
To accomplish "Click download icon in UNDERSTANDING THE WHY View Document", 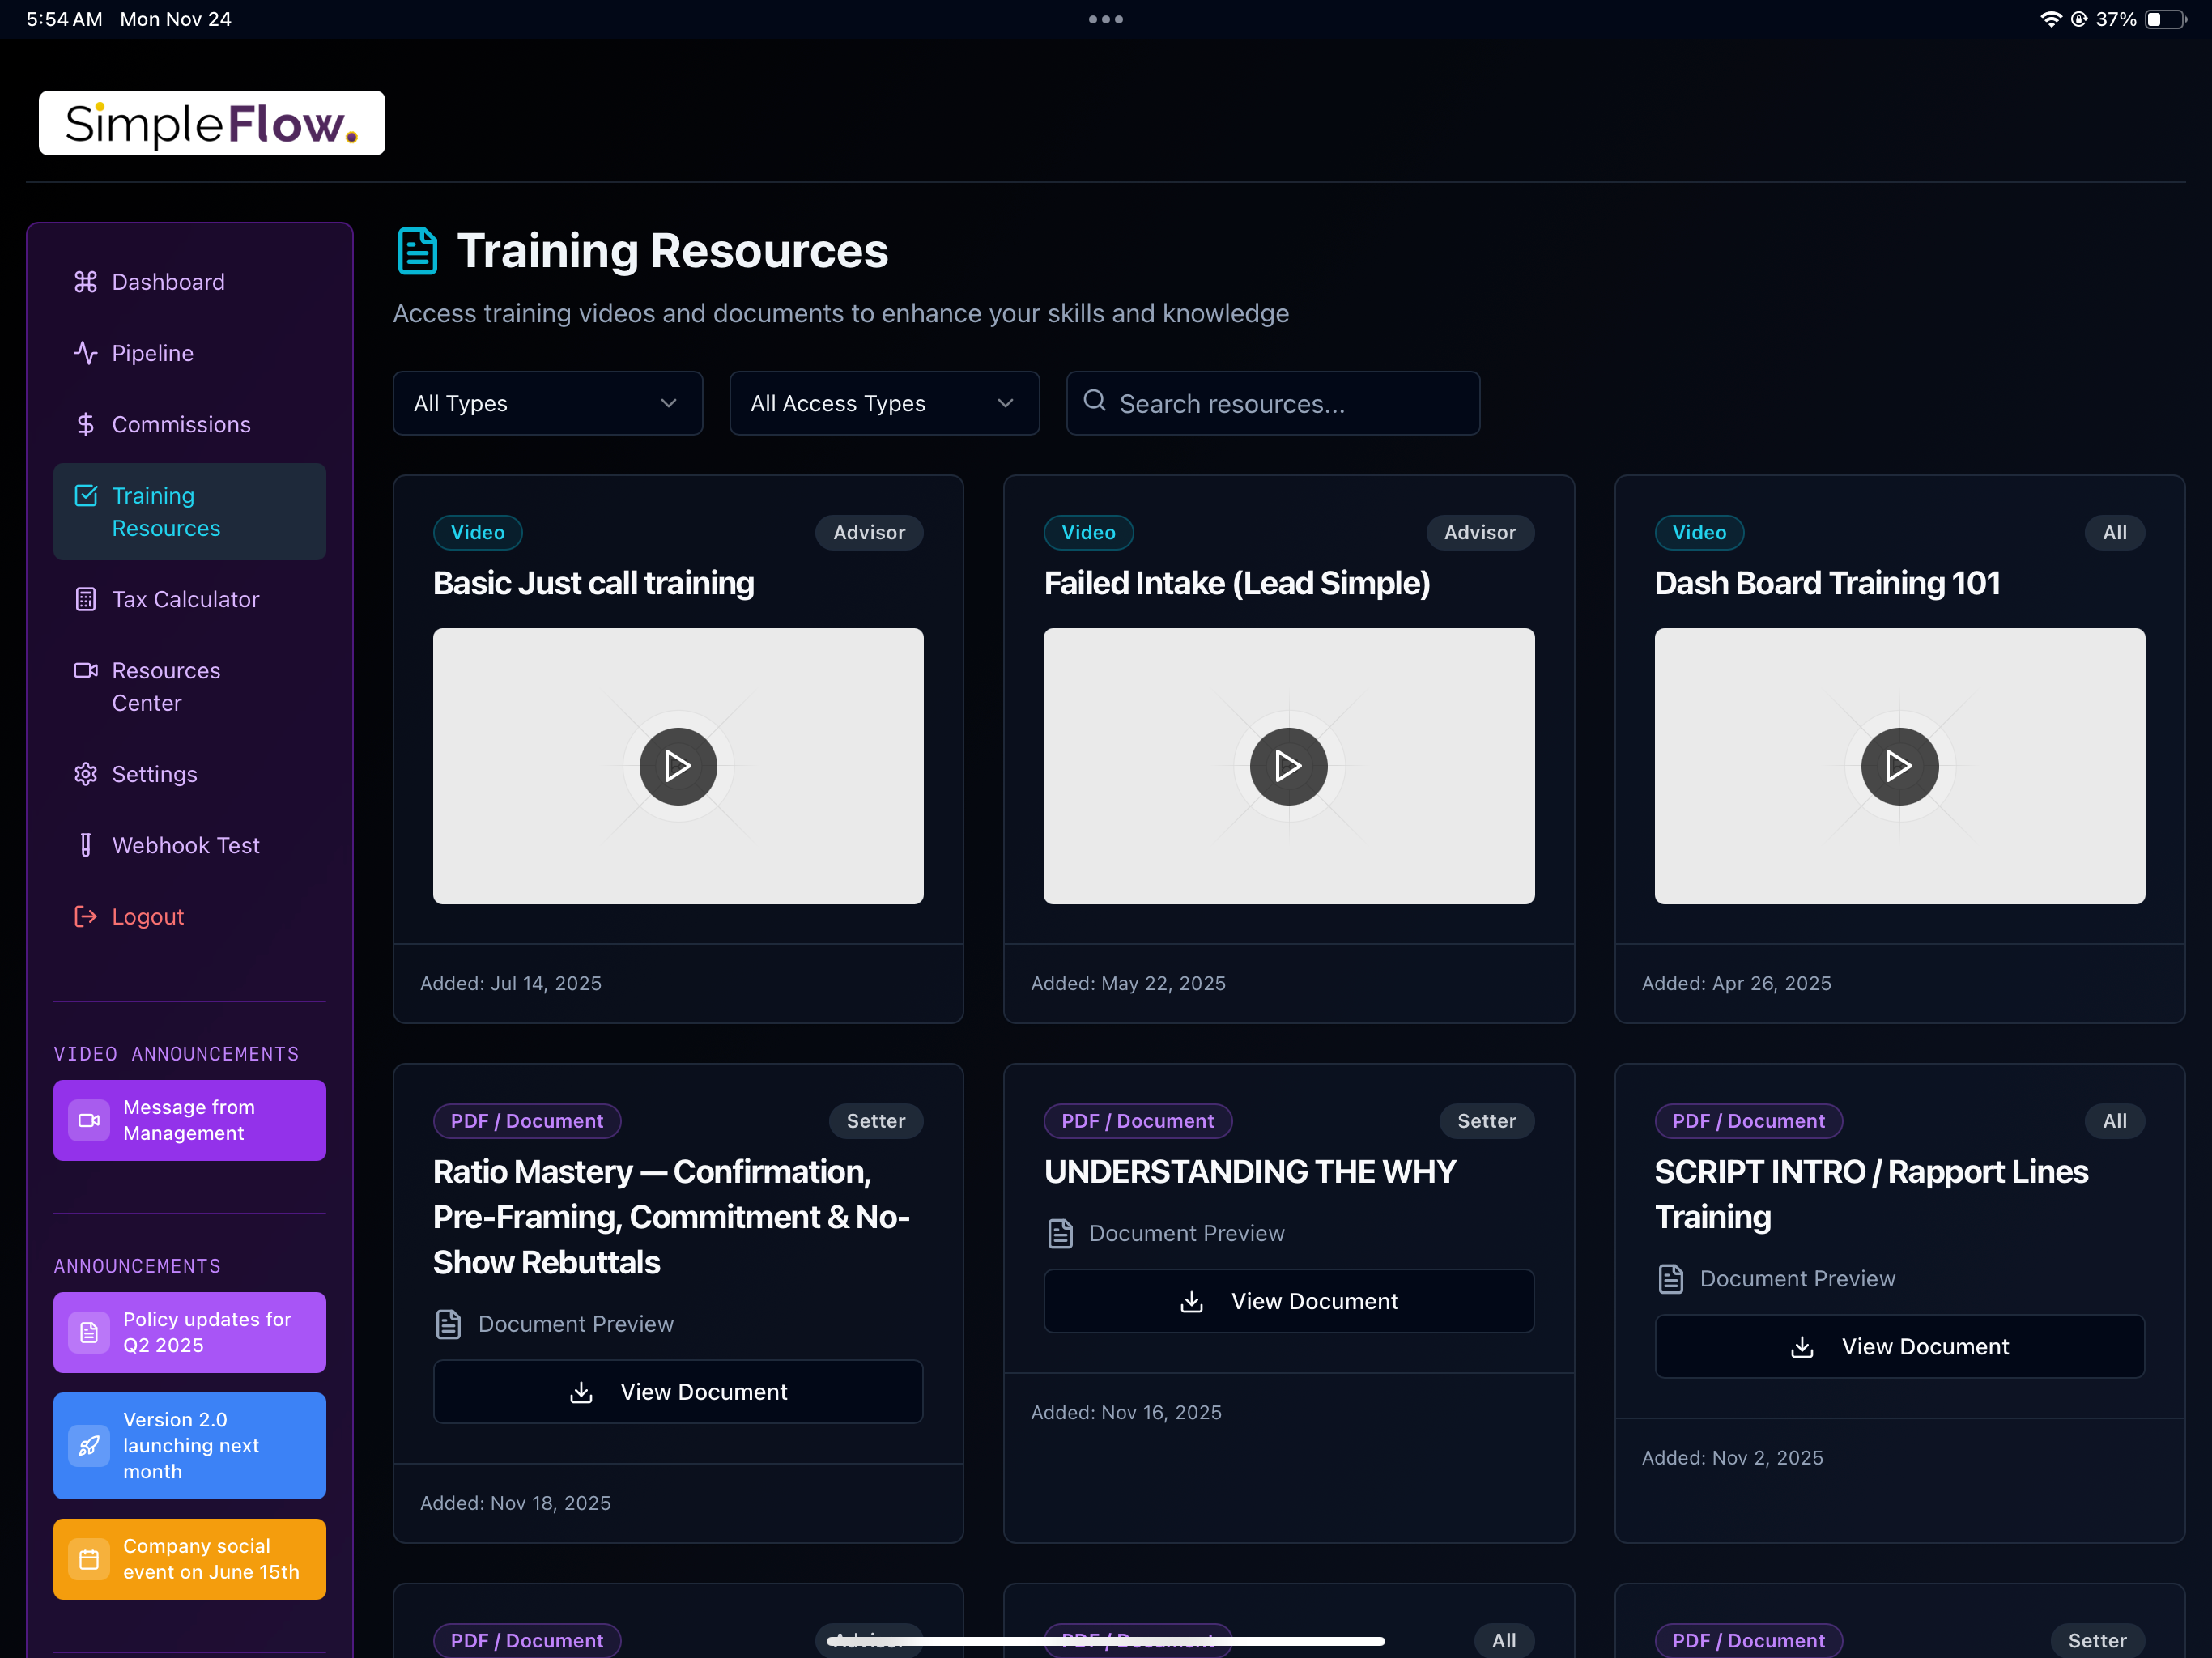I will [x=1192, y=1301].
